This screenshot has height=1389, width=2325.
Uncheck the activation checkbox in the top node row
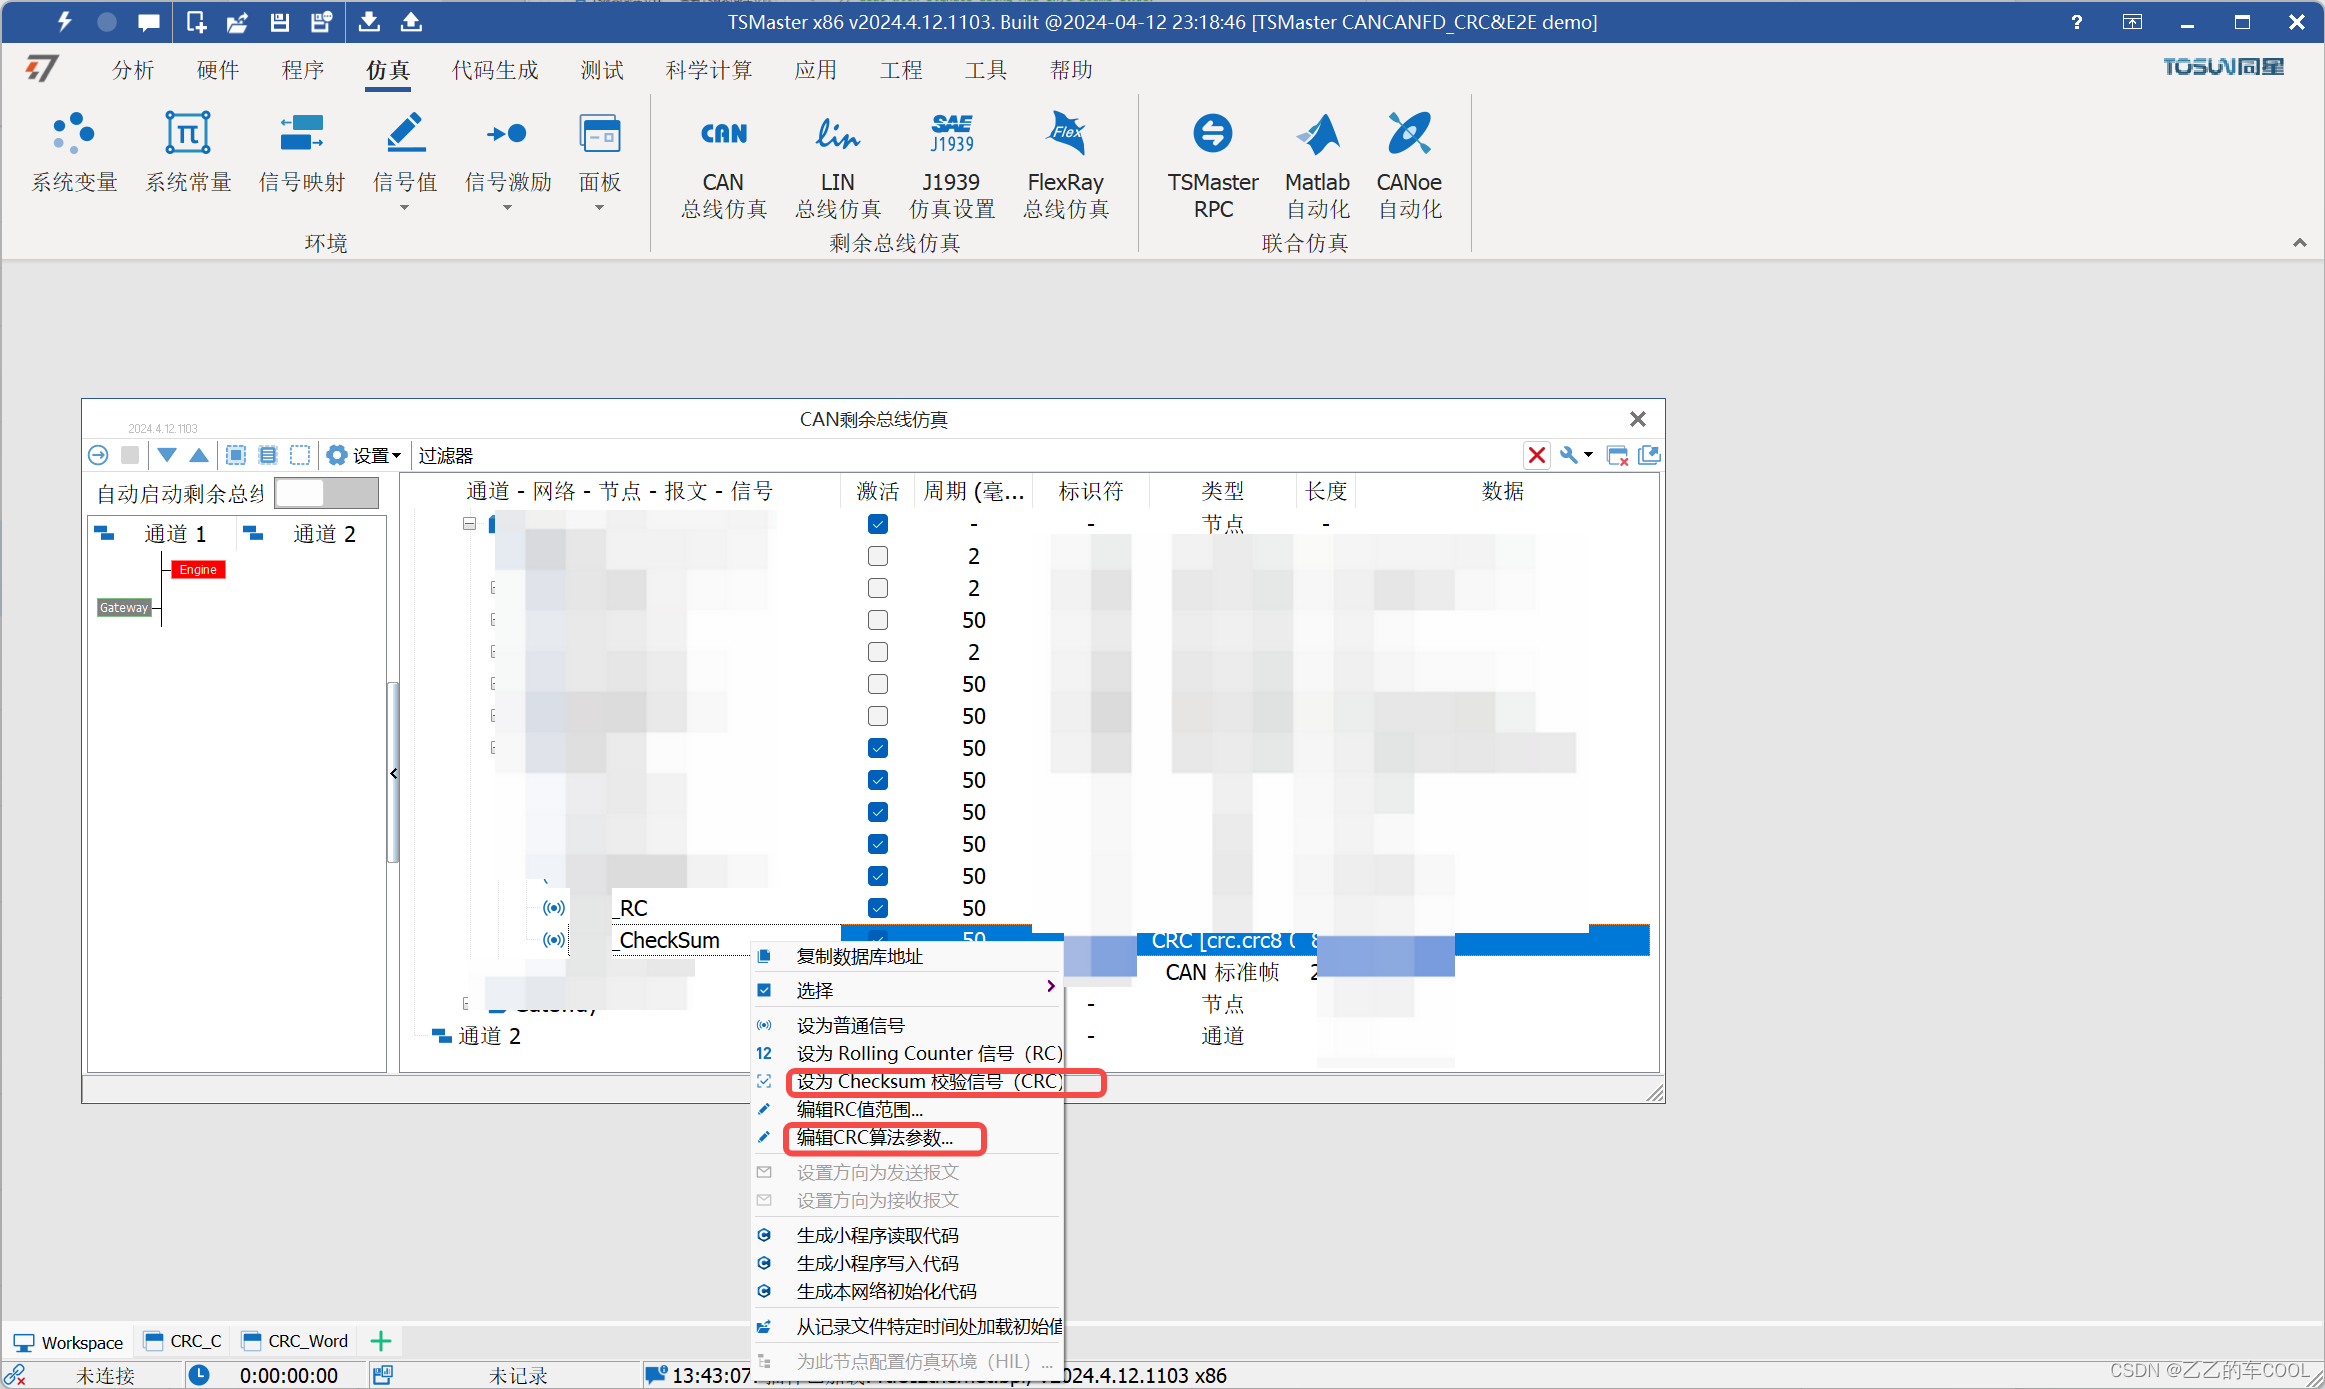pyautogui.click(x=878, y=524)
